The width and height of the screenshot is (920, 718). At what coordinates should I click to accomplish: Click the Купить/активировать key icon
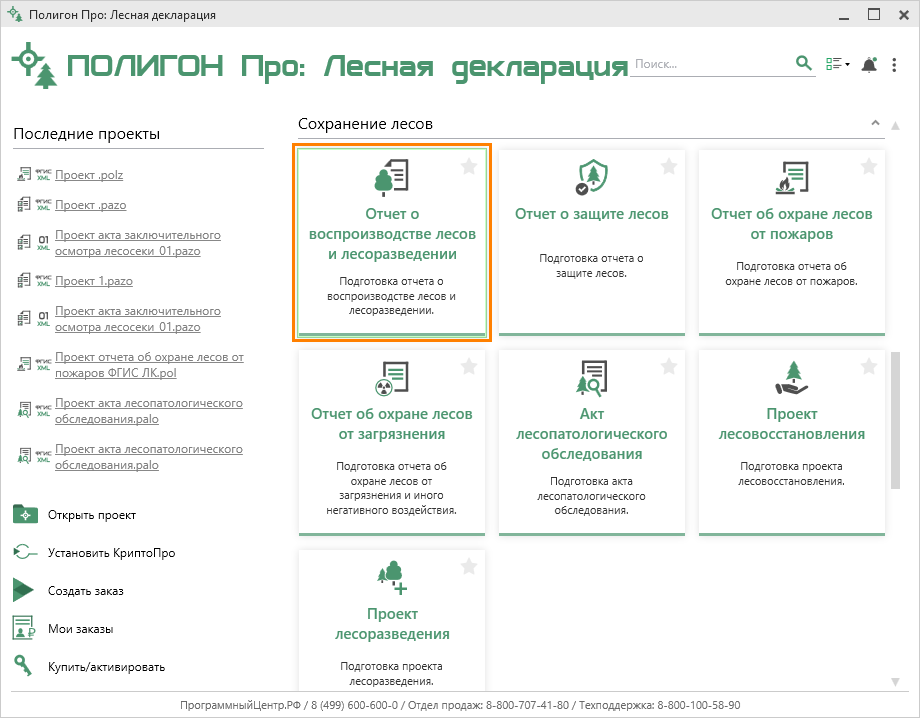[23, 665]
